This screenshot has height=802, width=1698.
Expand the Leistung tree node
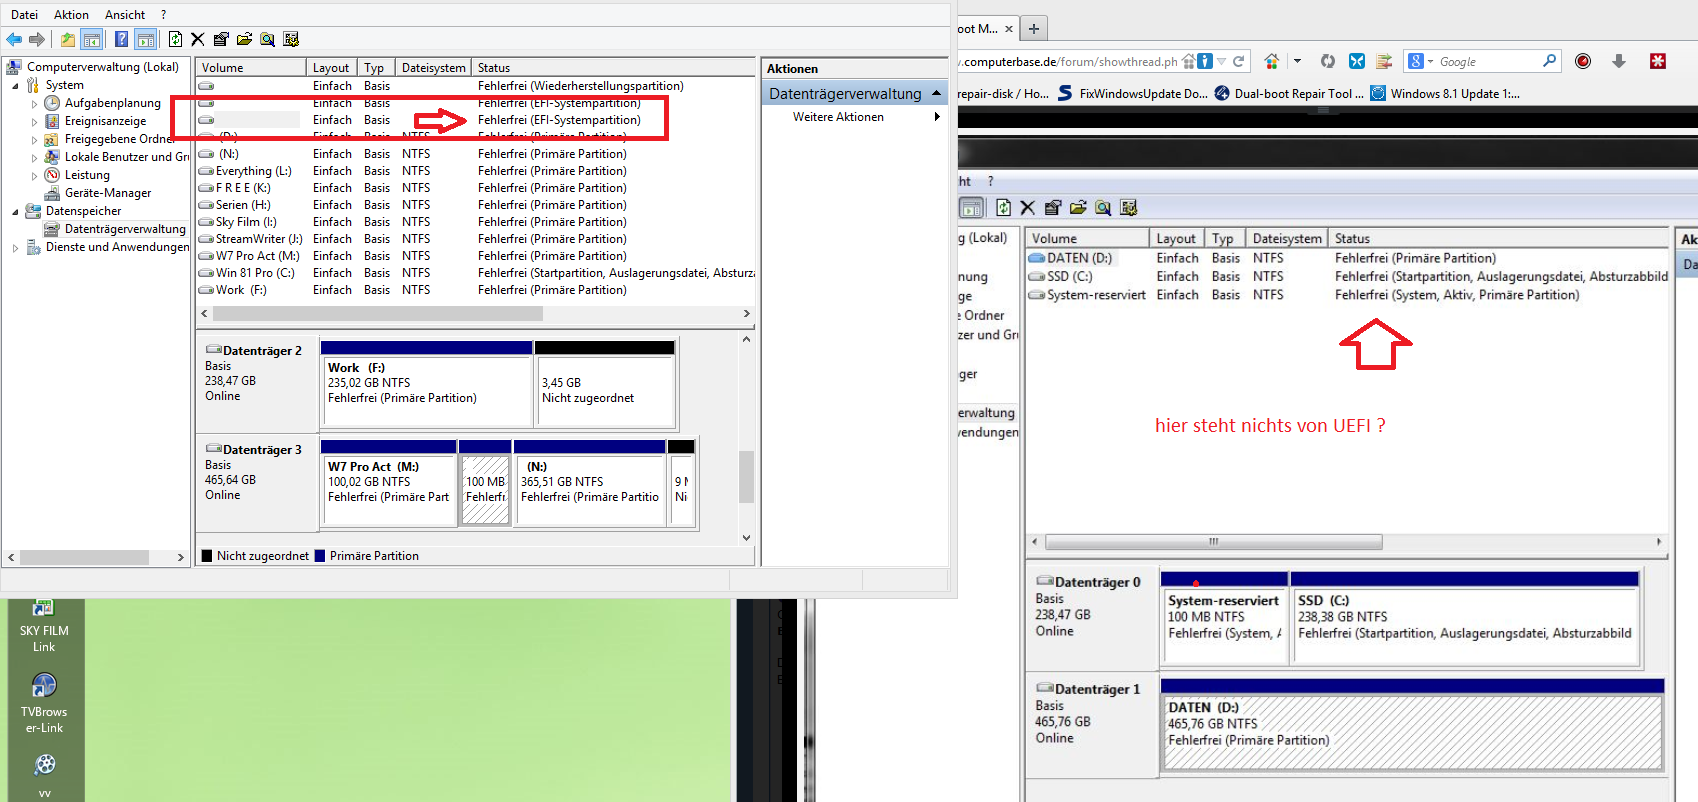click(x=34, y=176)
